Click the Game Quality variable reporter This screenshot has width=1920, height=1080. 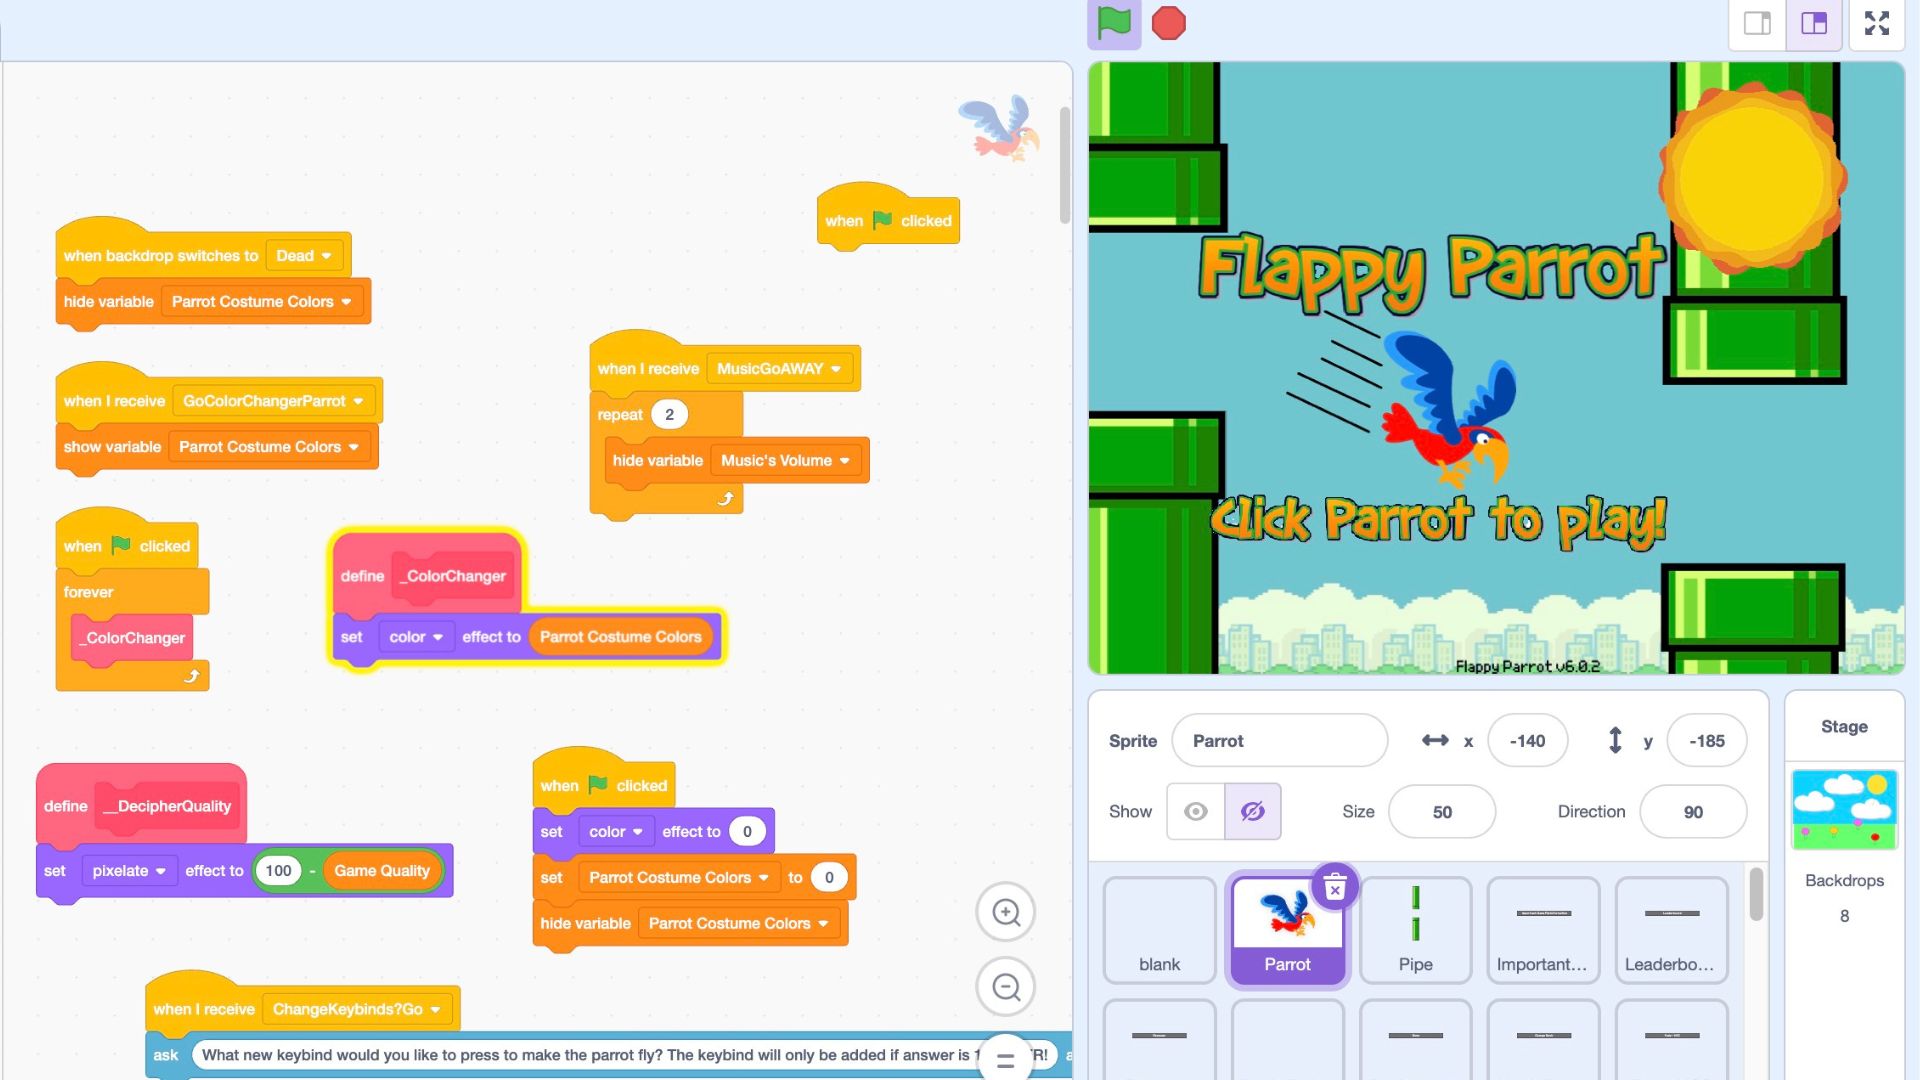point(382,871)
